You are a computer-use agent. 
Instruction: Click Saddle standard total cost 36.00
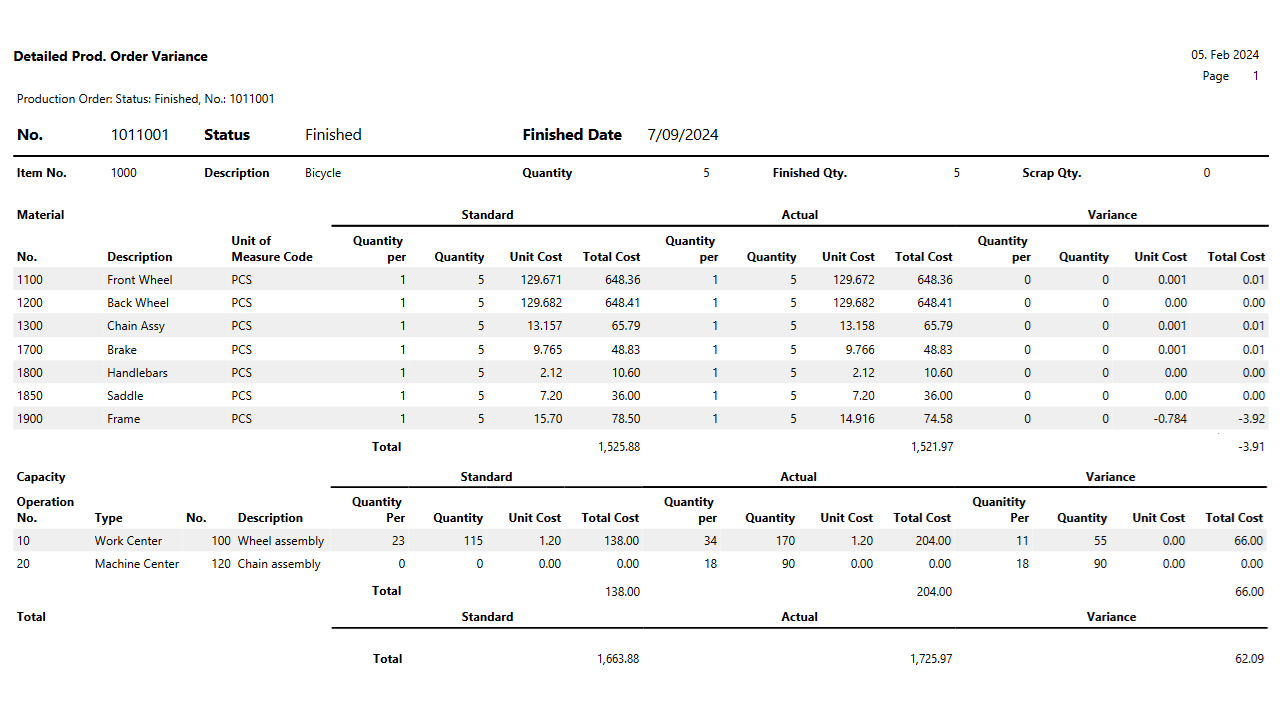tap(626, 396)
